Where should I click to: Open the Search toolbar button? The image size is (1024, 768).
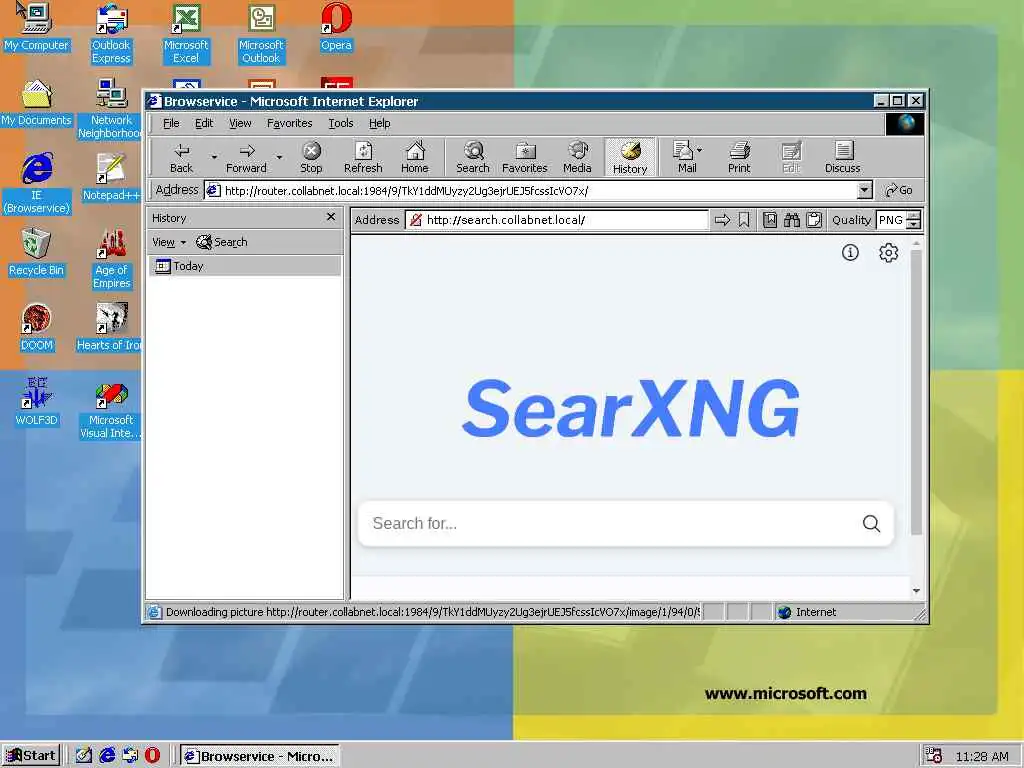(x=473, y=157)
